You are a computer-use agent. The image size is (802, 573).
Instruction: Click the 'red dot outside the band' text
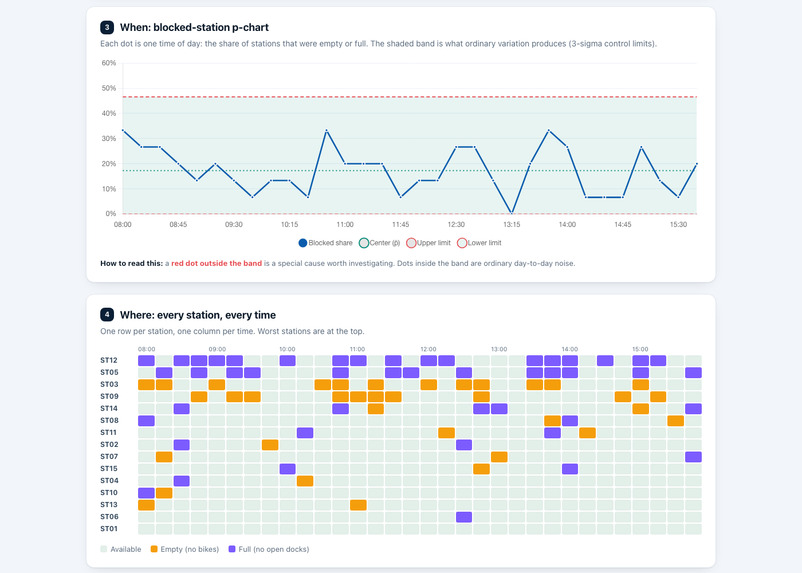pyautogui.click(x=216, y=263)
